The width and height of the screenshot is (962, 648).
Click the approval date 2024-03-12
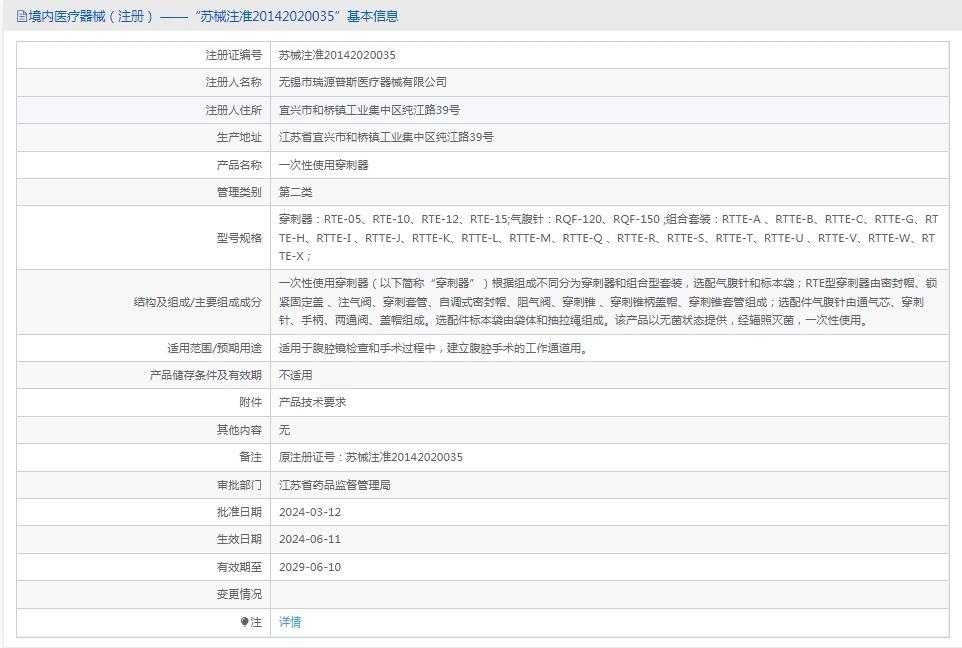310,512
